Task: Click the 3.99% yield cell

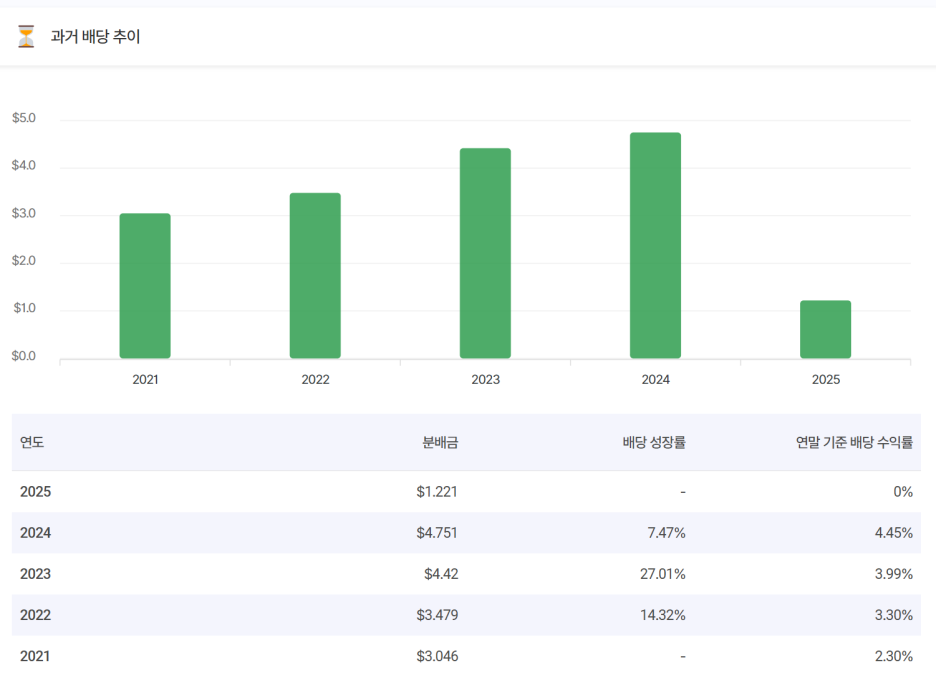Action: coord(894,574)
